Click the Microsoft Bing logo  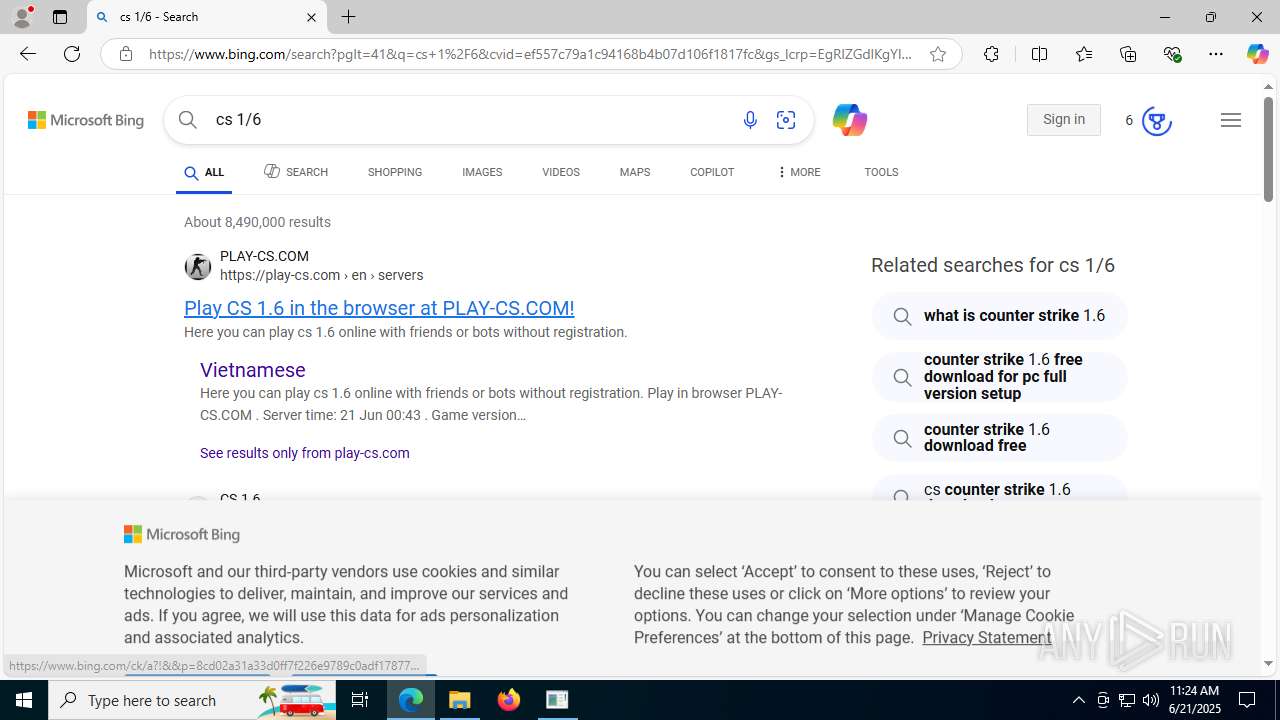pos(86,120)
